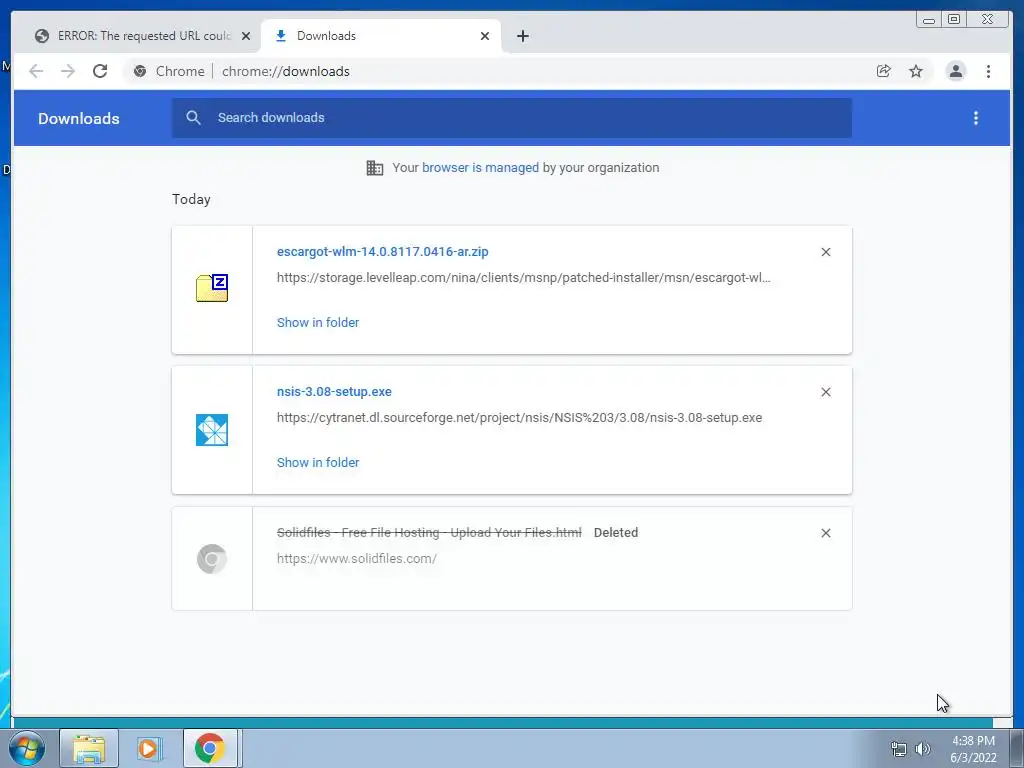Image resolution: width=1024 pixels, height=768 pixels.
Task: Minimize the Chrome window
Action: tap(929, 20)
